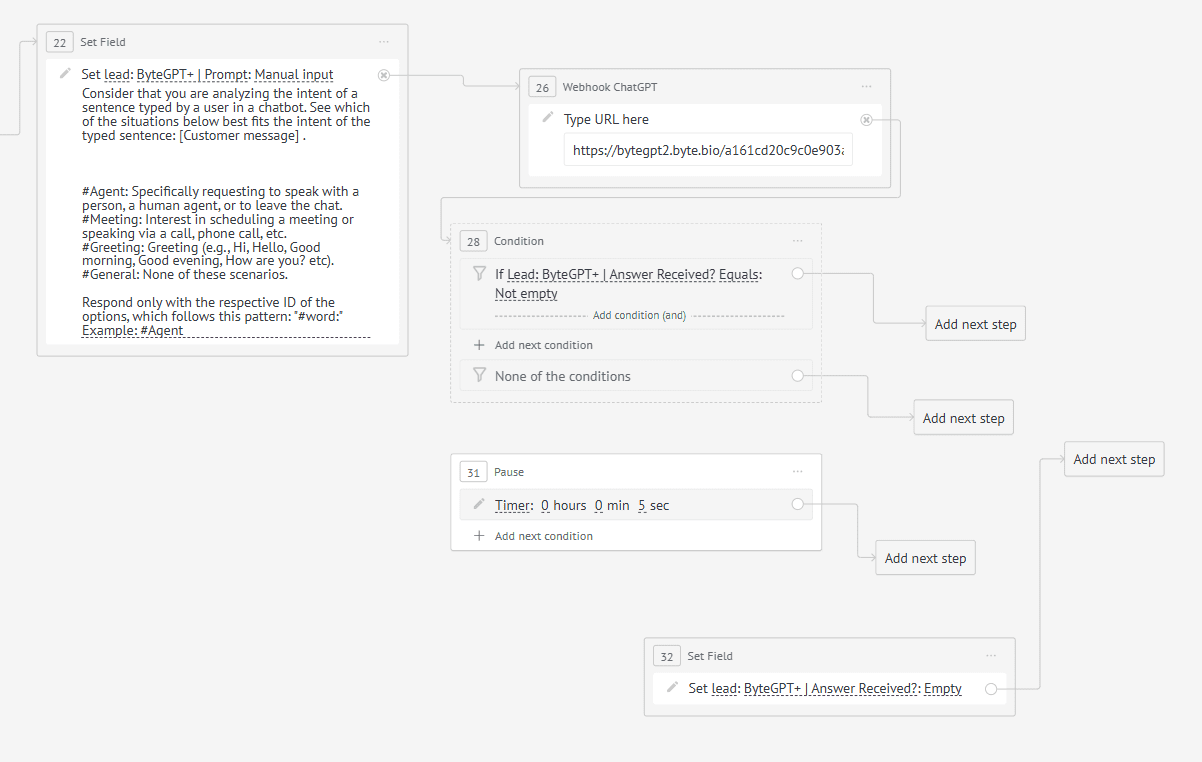Click the Add condition (and) link

[639, 315]
